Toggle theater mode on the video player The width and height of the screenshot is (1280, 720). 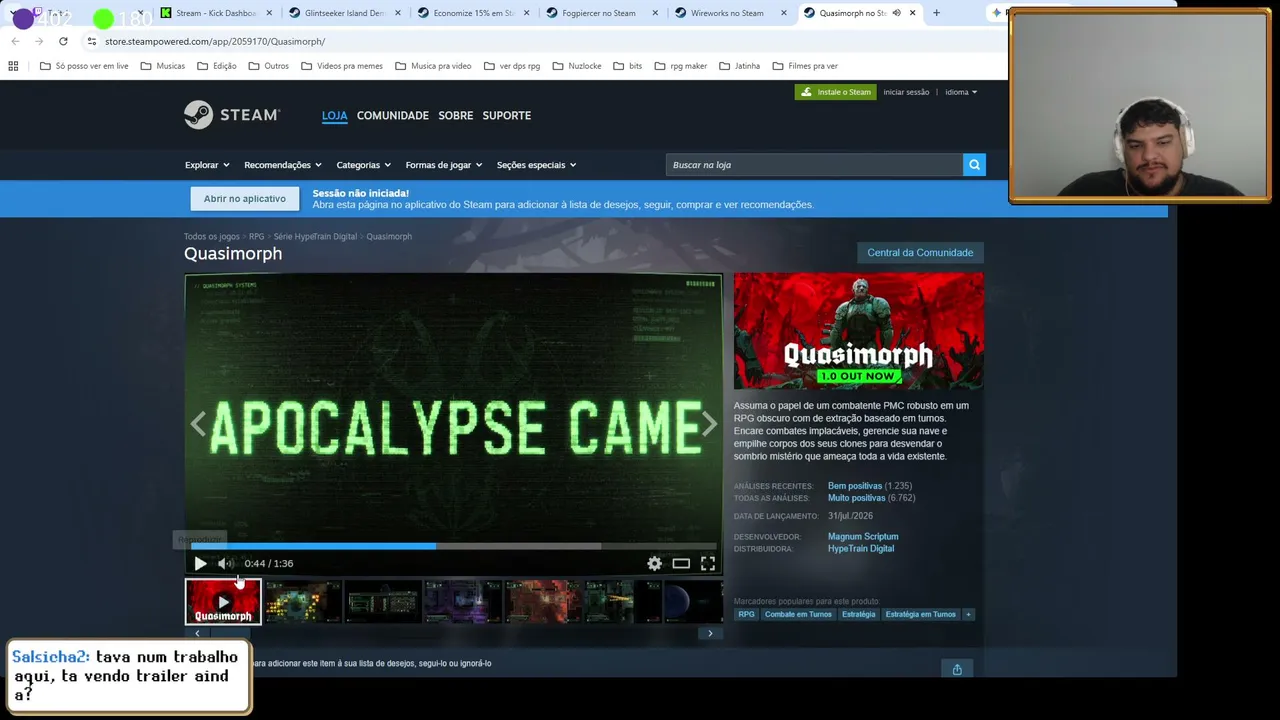click(x=681, y=563)
